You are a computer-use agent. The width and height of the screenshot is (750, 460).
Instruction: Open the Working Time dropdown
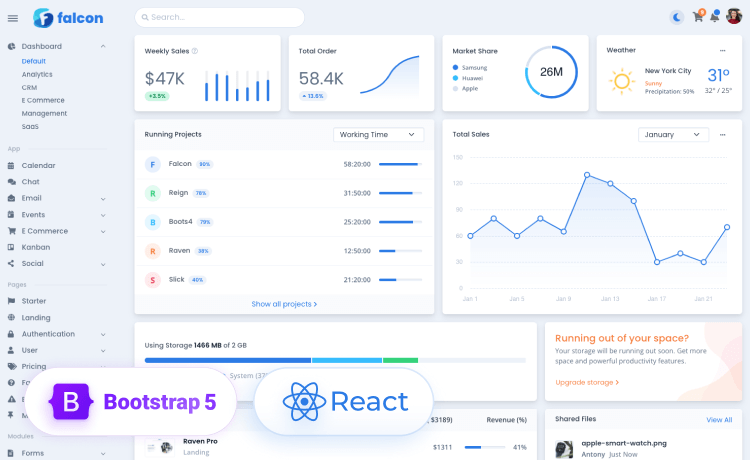[x=378, y=135]
